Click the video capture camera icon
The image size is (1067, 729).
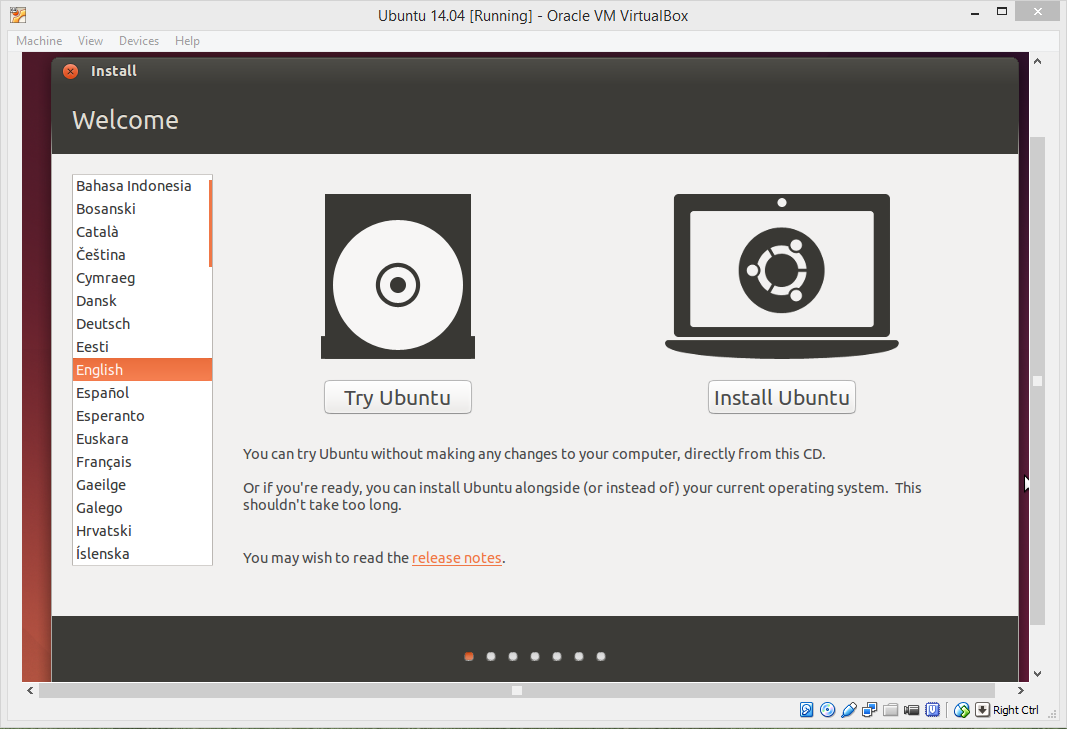point(912,710)
